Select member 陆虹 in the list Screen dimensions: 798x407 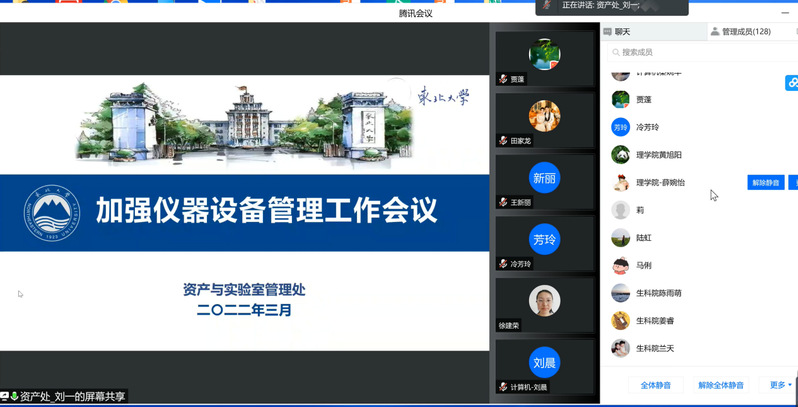pyautogui.click(x=644, y=238)
